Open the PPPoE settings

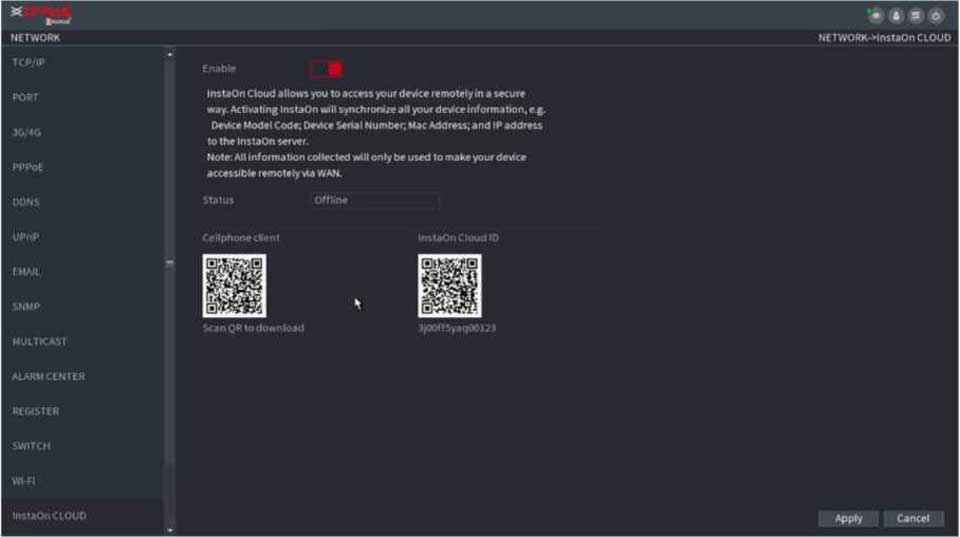coord(27,167)
